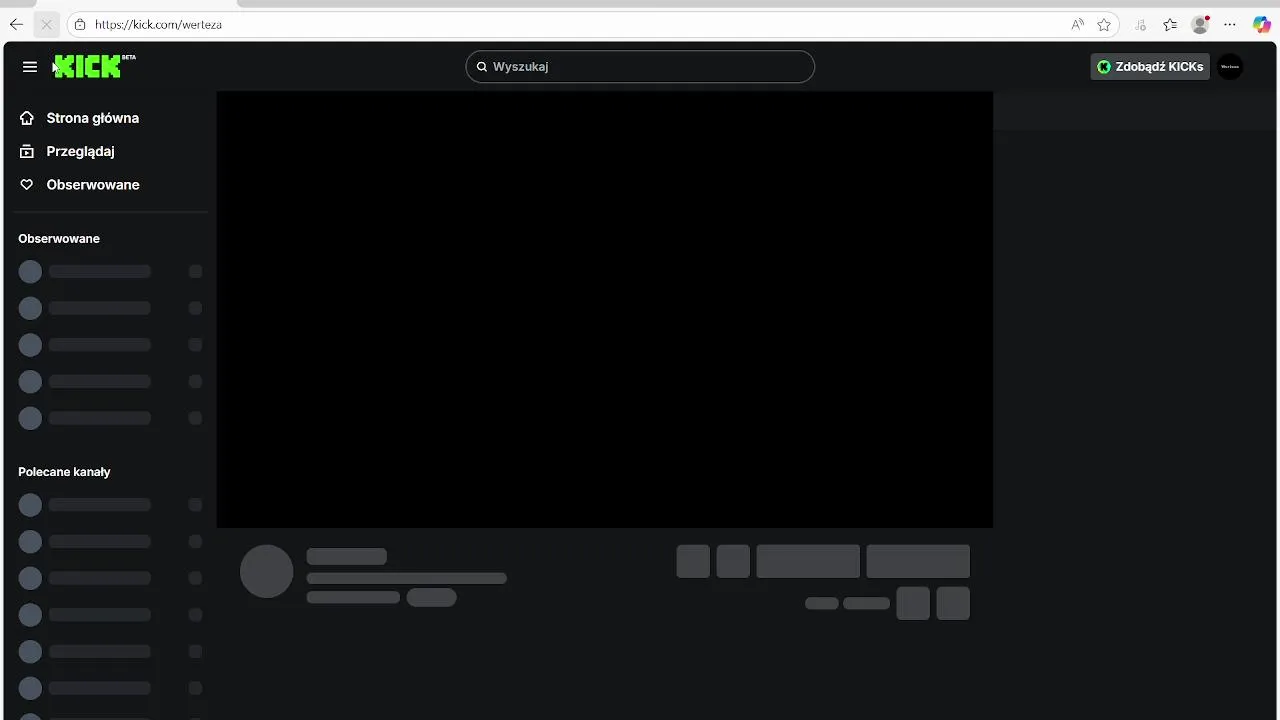Activate Read aloud icon

1077,24
